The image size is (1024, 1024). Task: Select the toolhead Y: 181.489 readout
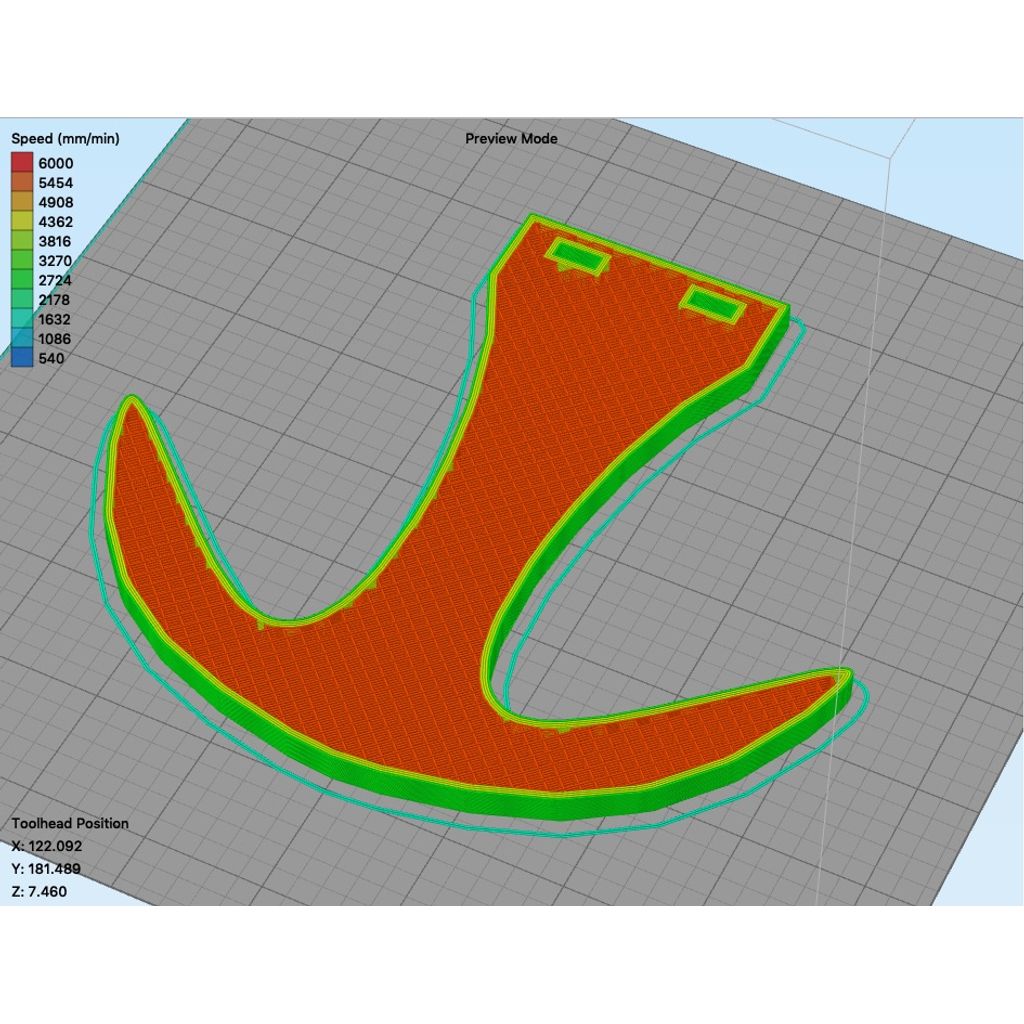(47, 869)
